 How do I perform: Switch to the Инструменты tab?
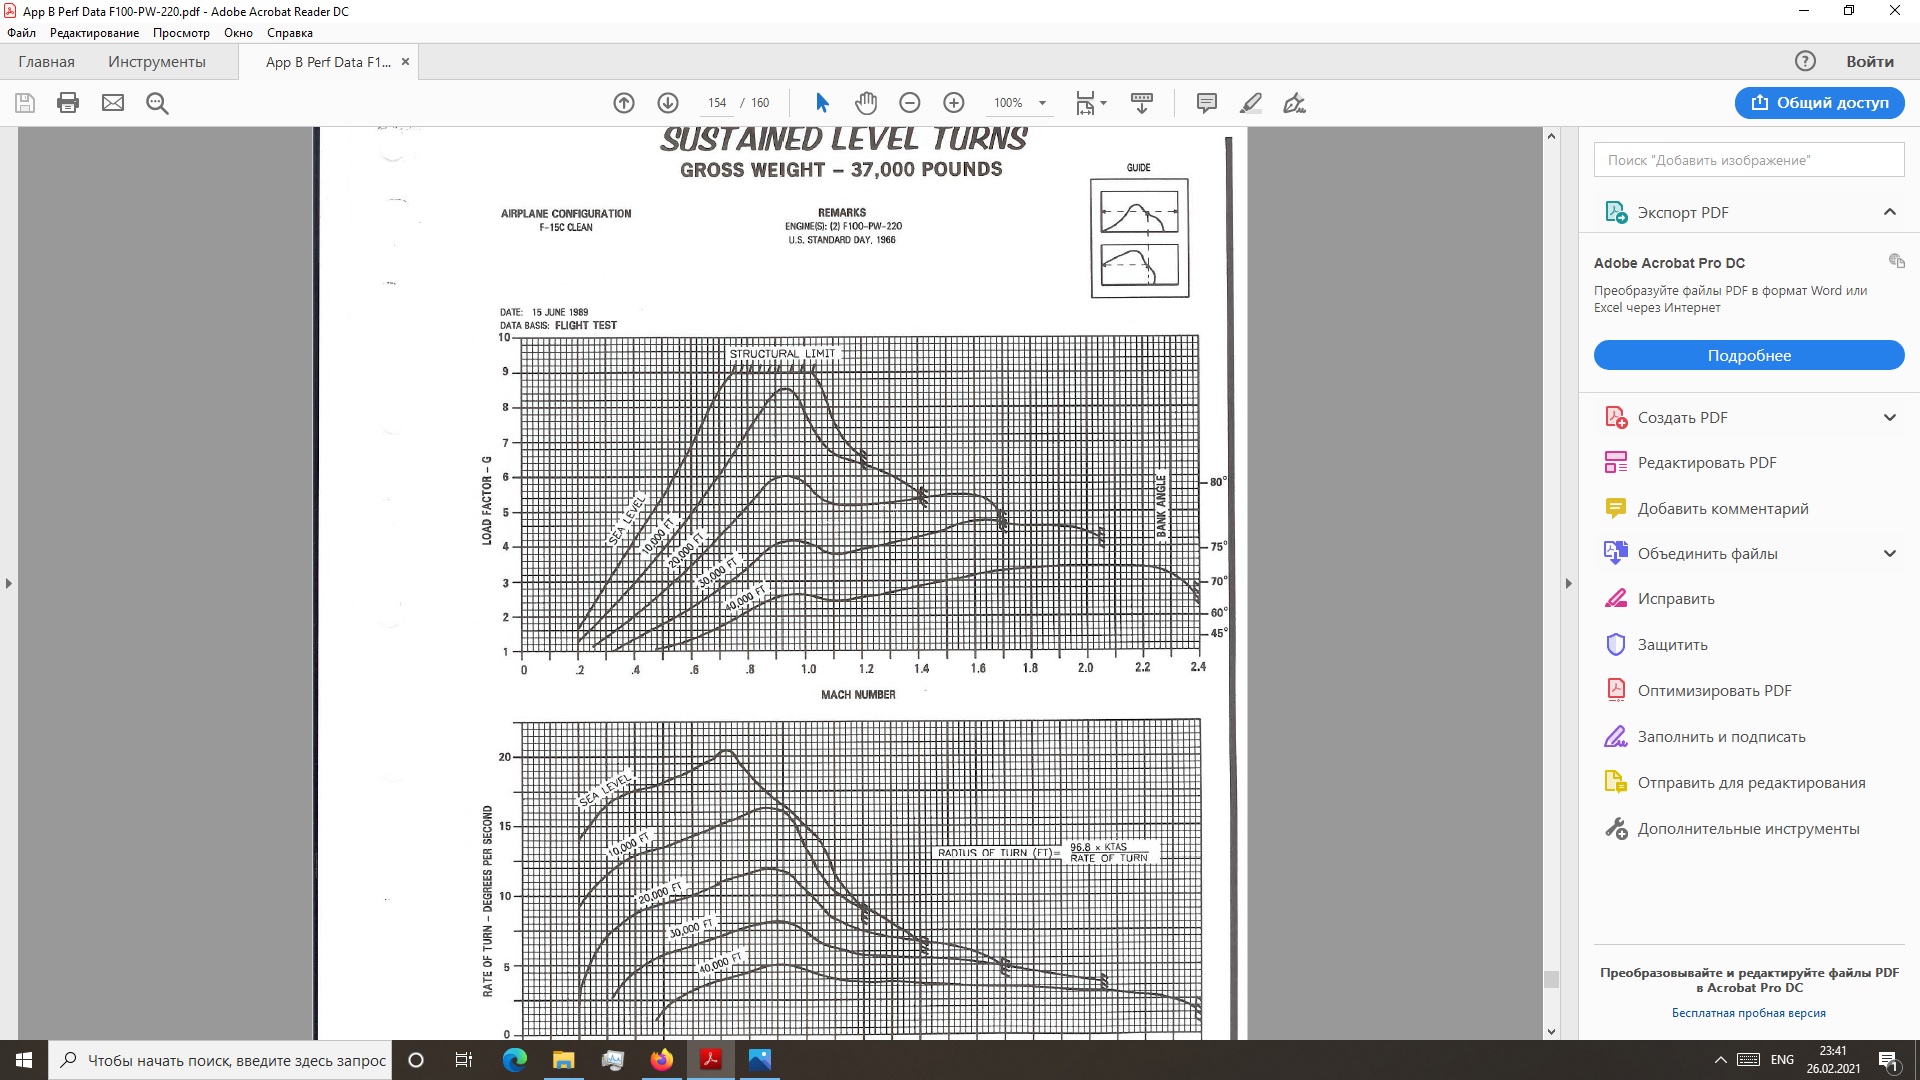coord(157,62)
